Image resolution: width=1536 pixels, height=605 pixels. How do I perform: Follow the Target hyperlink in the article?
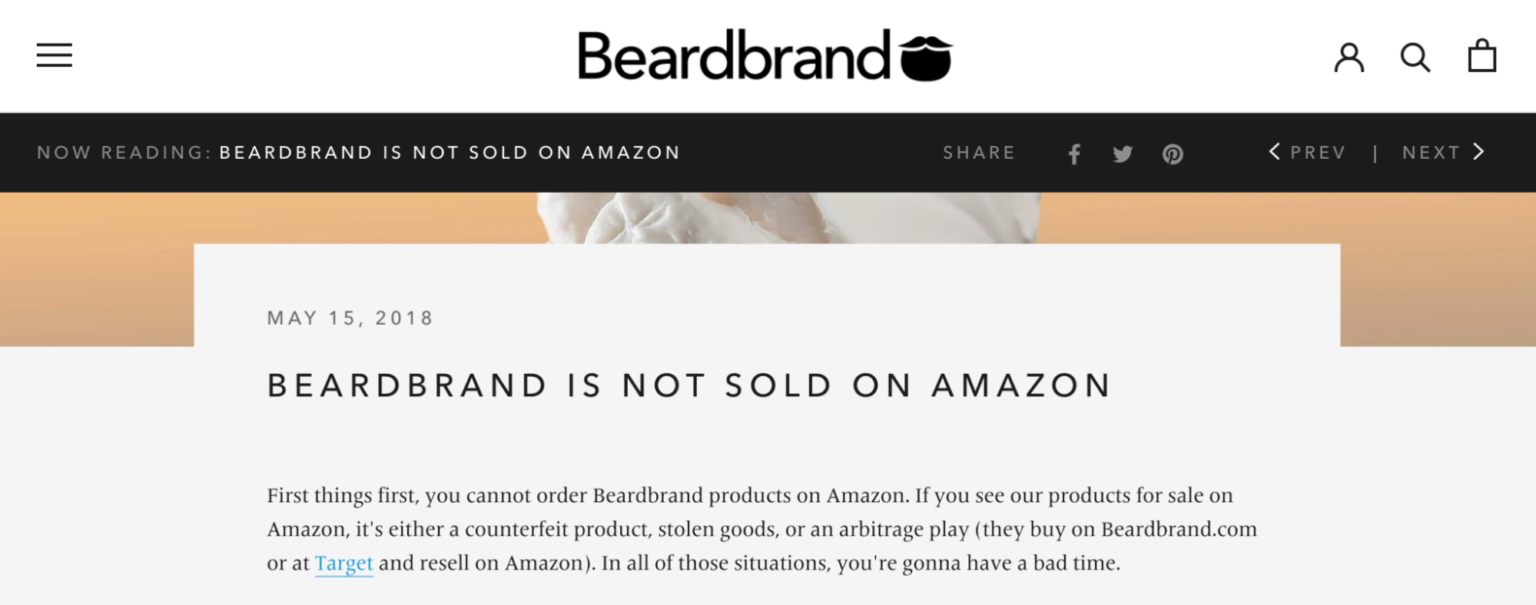pos(344,564)
